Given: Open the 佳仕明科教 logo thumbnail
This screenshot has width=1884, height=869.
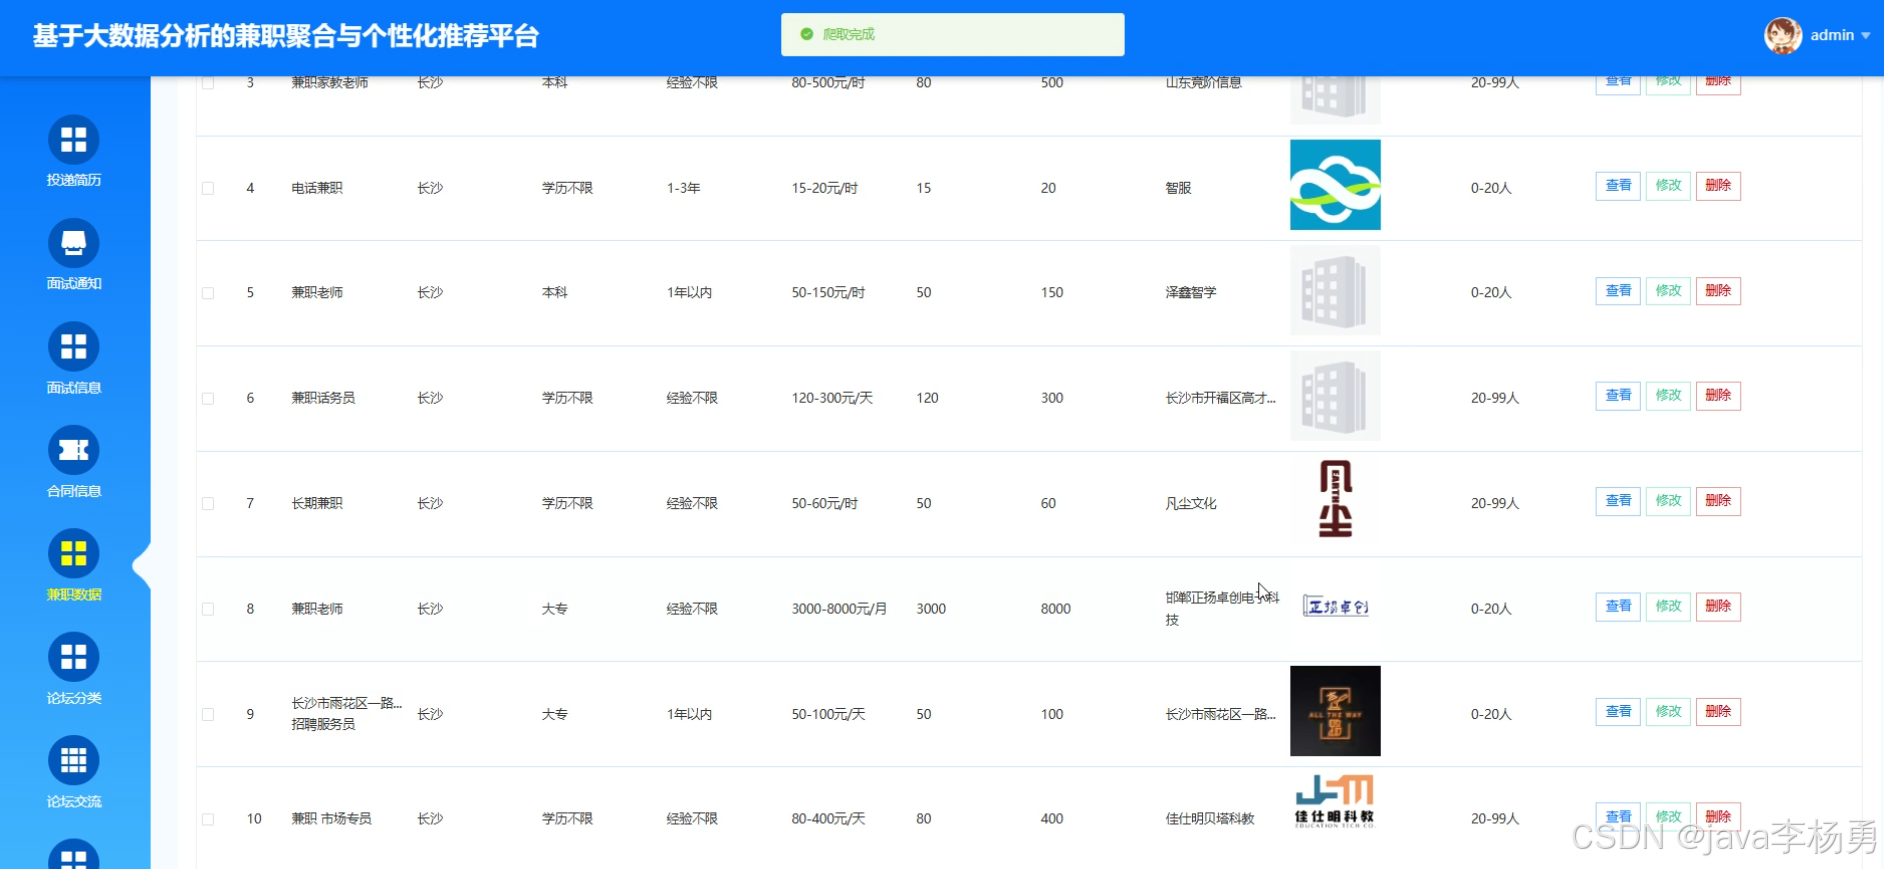Looking at the screenshot, I should tap(1335, 801).
